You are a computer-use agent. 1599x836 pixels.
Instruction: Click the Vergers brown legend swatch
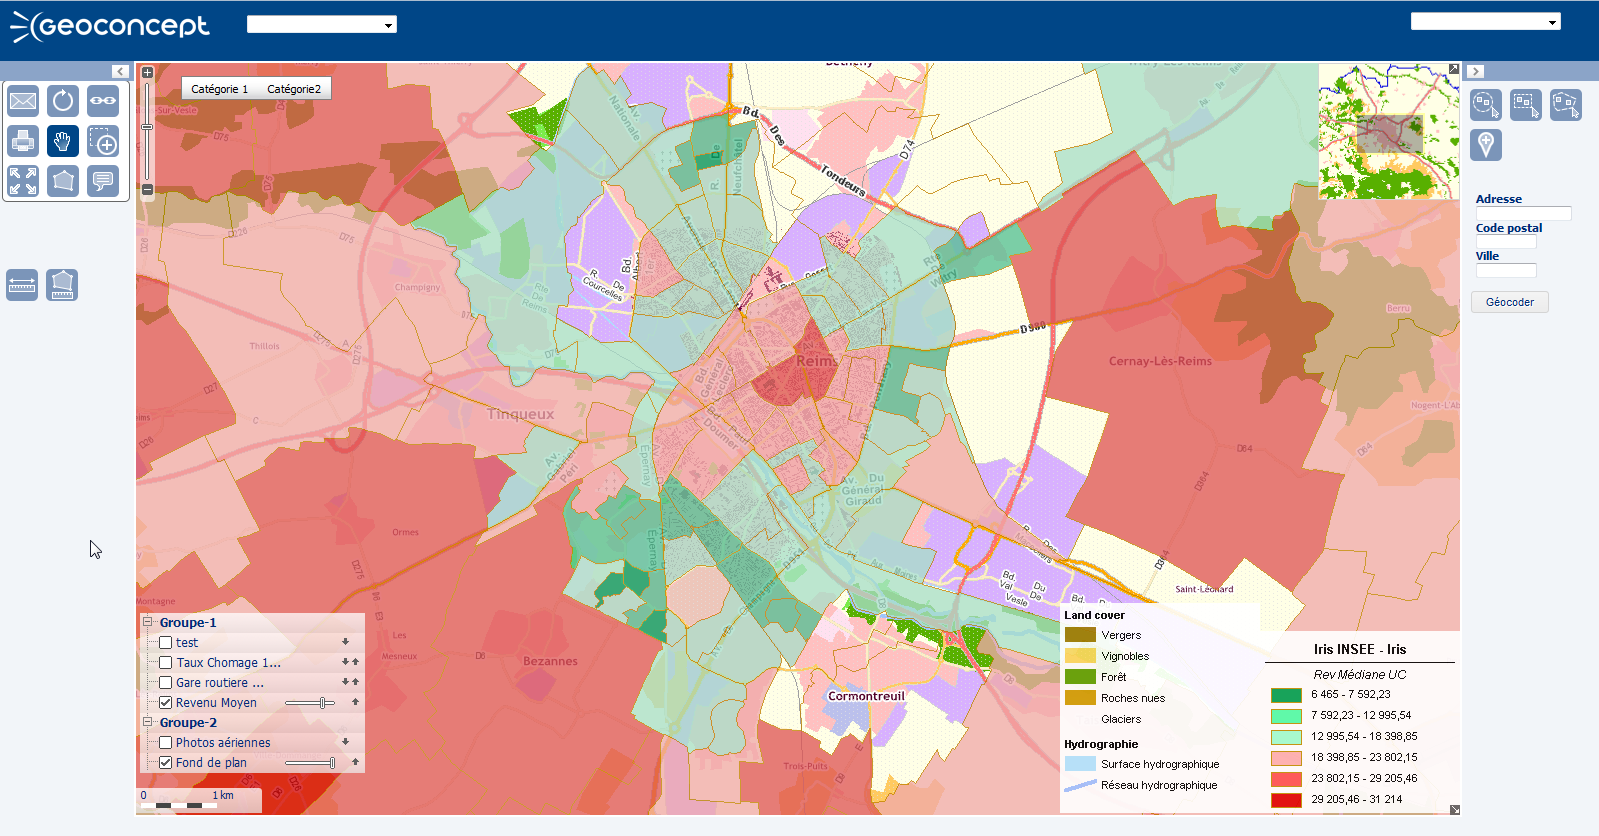[x=1080, y=635]
